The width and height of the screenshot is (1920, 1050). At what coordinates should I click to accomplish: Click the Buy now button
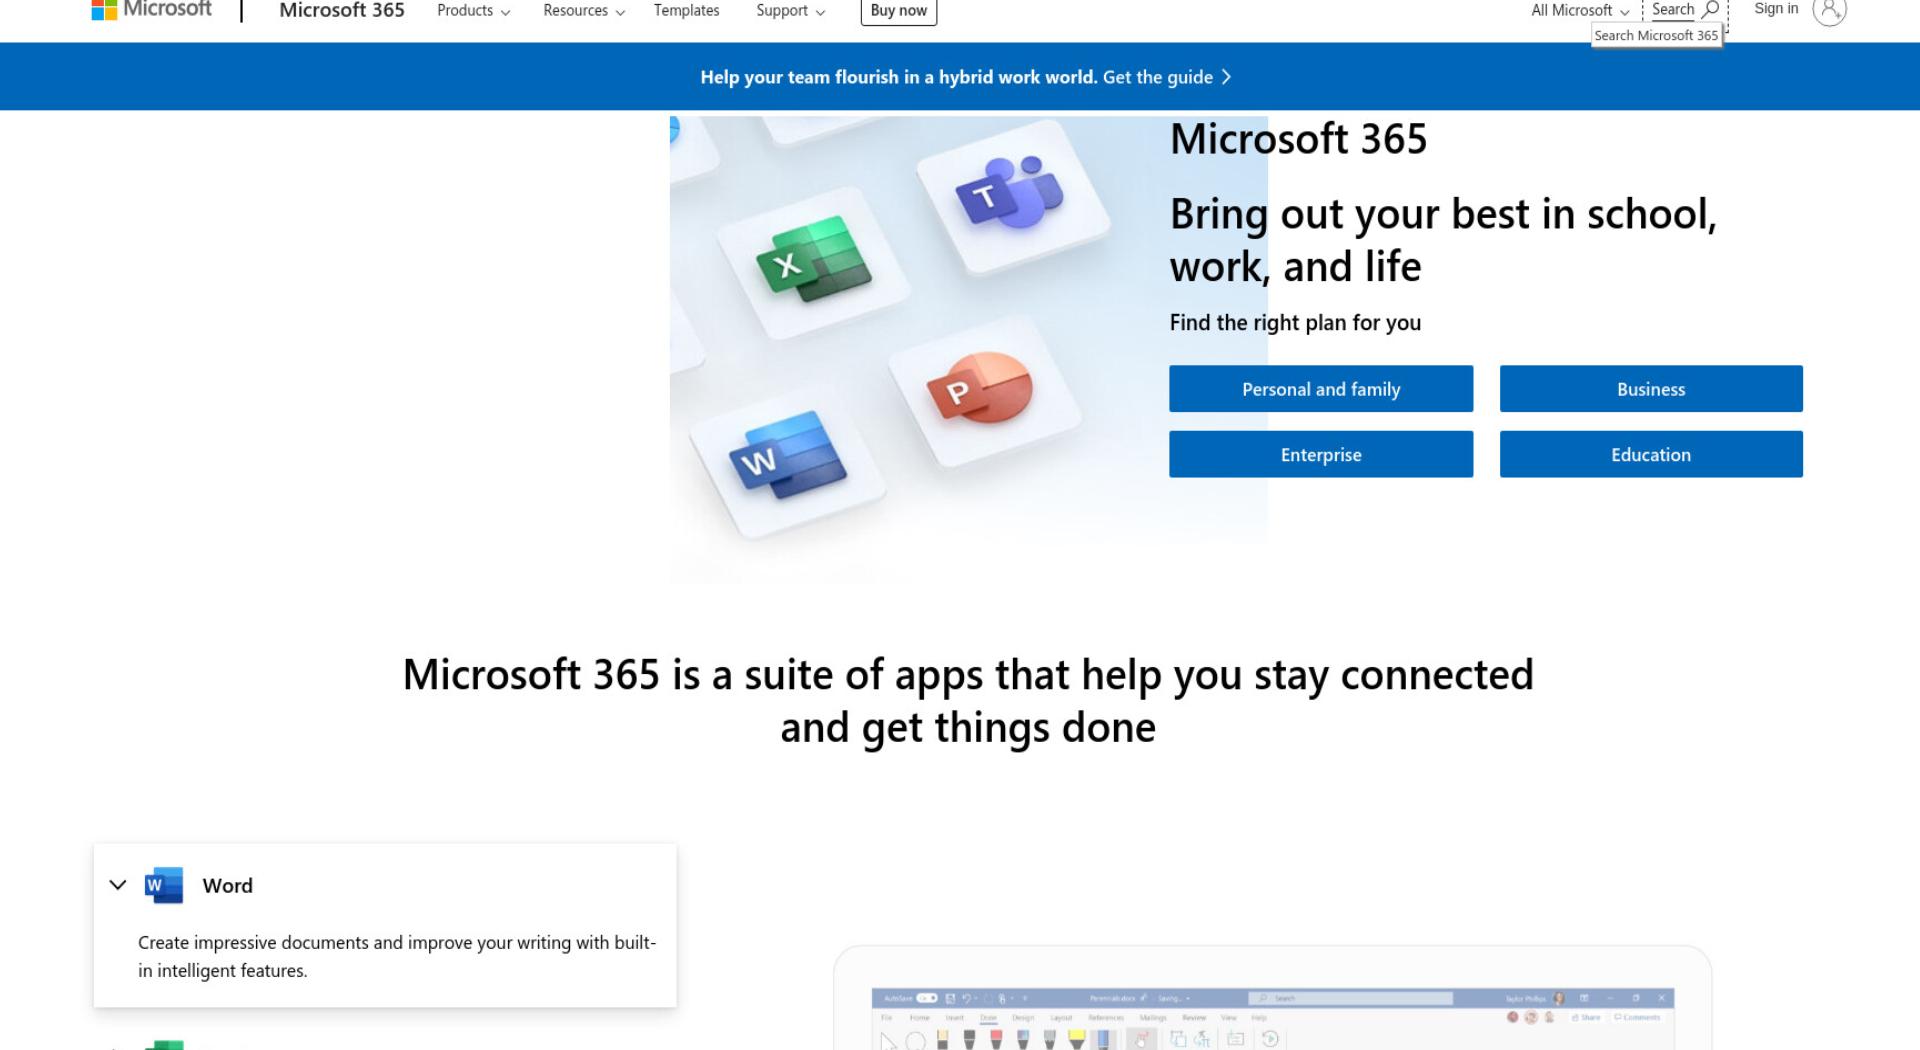898,11
